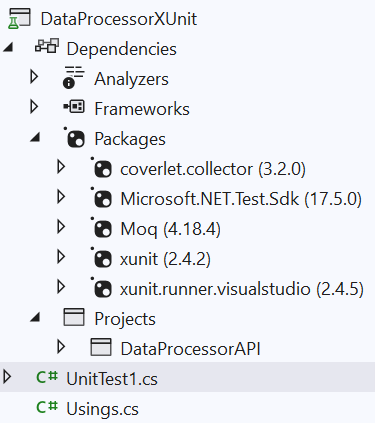Click the Moq package icon

pos(101,228)
